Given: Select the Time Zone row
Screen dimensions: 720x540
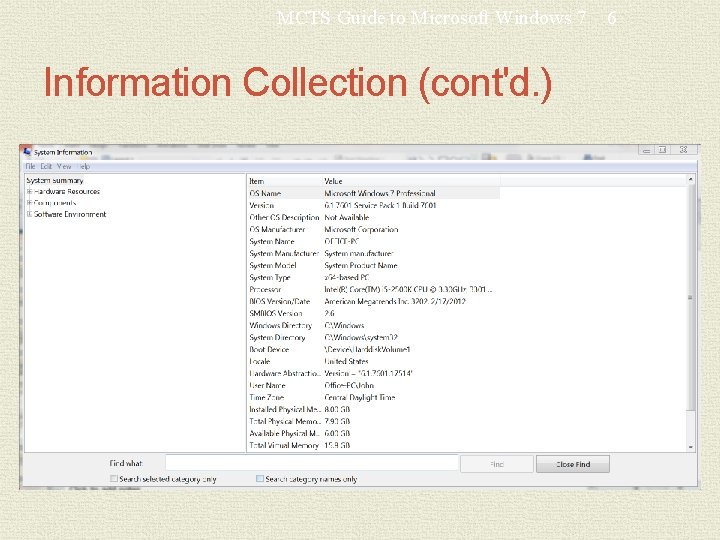Looking at the screenshot, I should coord(373,397).
